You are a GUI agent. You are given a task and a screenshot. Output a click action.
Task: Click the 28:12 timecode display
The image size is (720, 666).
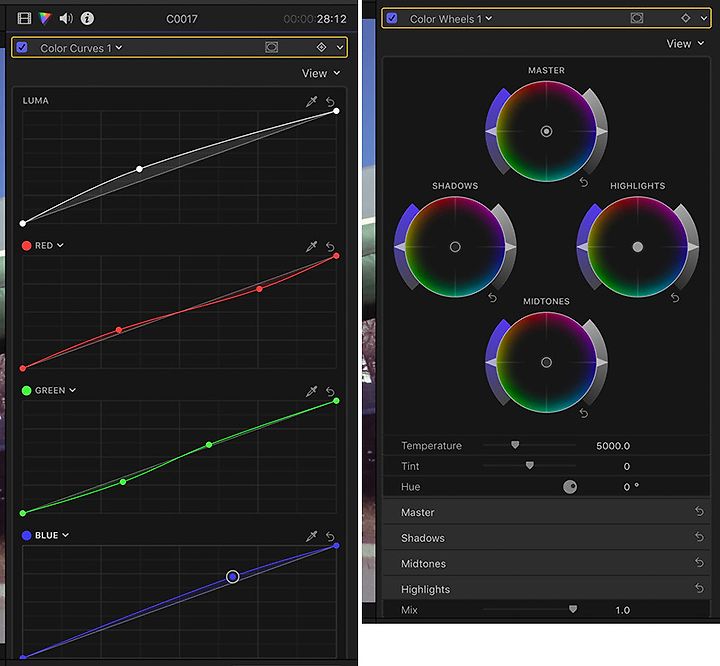click(x=331, y=19)
